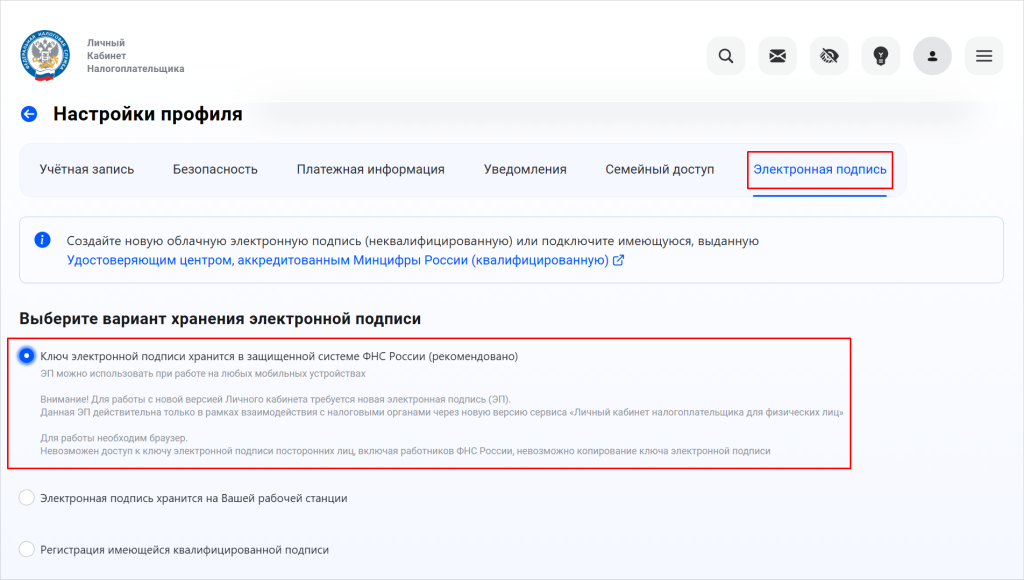Select signature stored on Вашей рабочей станции
The image size is (1024, 580).
27,498
